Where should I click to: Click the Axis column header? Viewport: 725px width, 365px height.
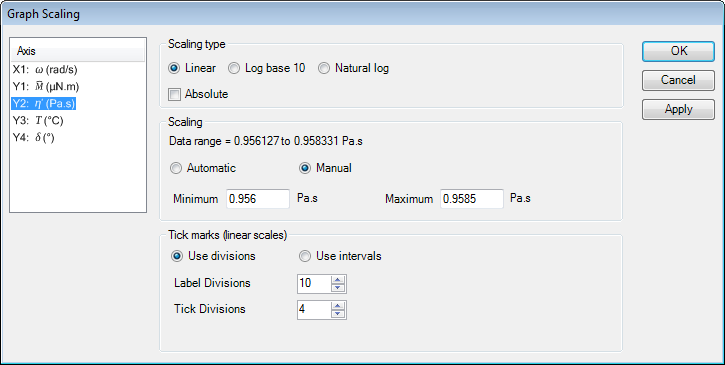(x=78, y=50)
